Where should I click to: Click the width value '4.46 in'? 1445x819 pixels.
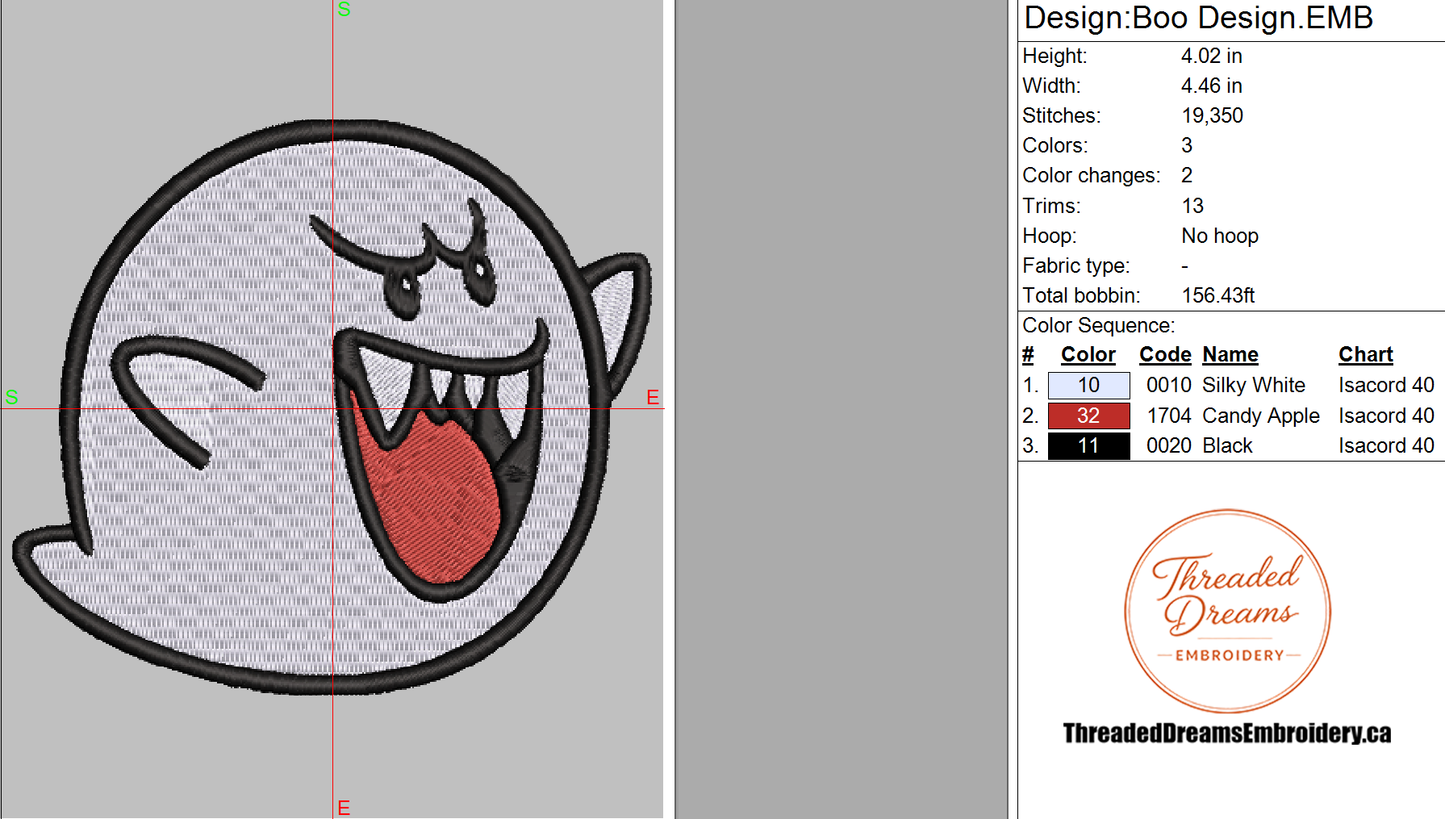(x=1212, y=86)
